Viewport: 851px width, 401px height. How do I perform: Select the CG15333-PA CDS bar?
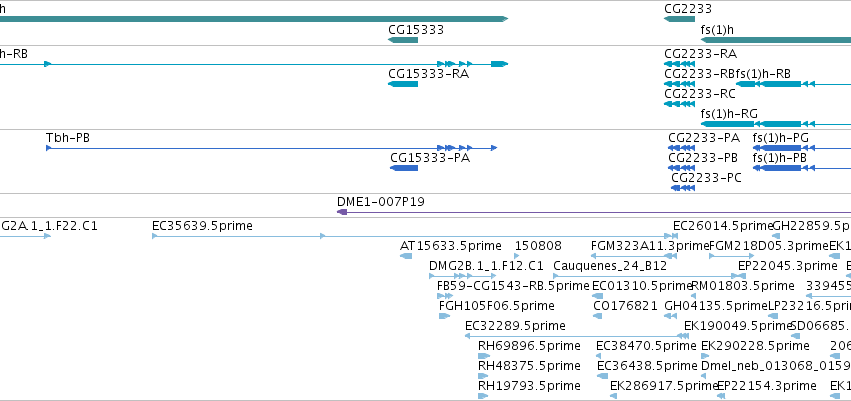[404, 168]
